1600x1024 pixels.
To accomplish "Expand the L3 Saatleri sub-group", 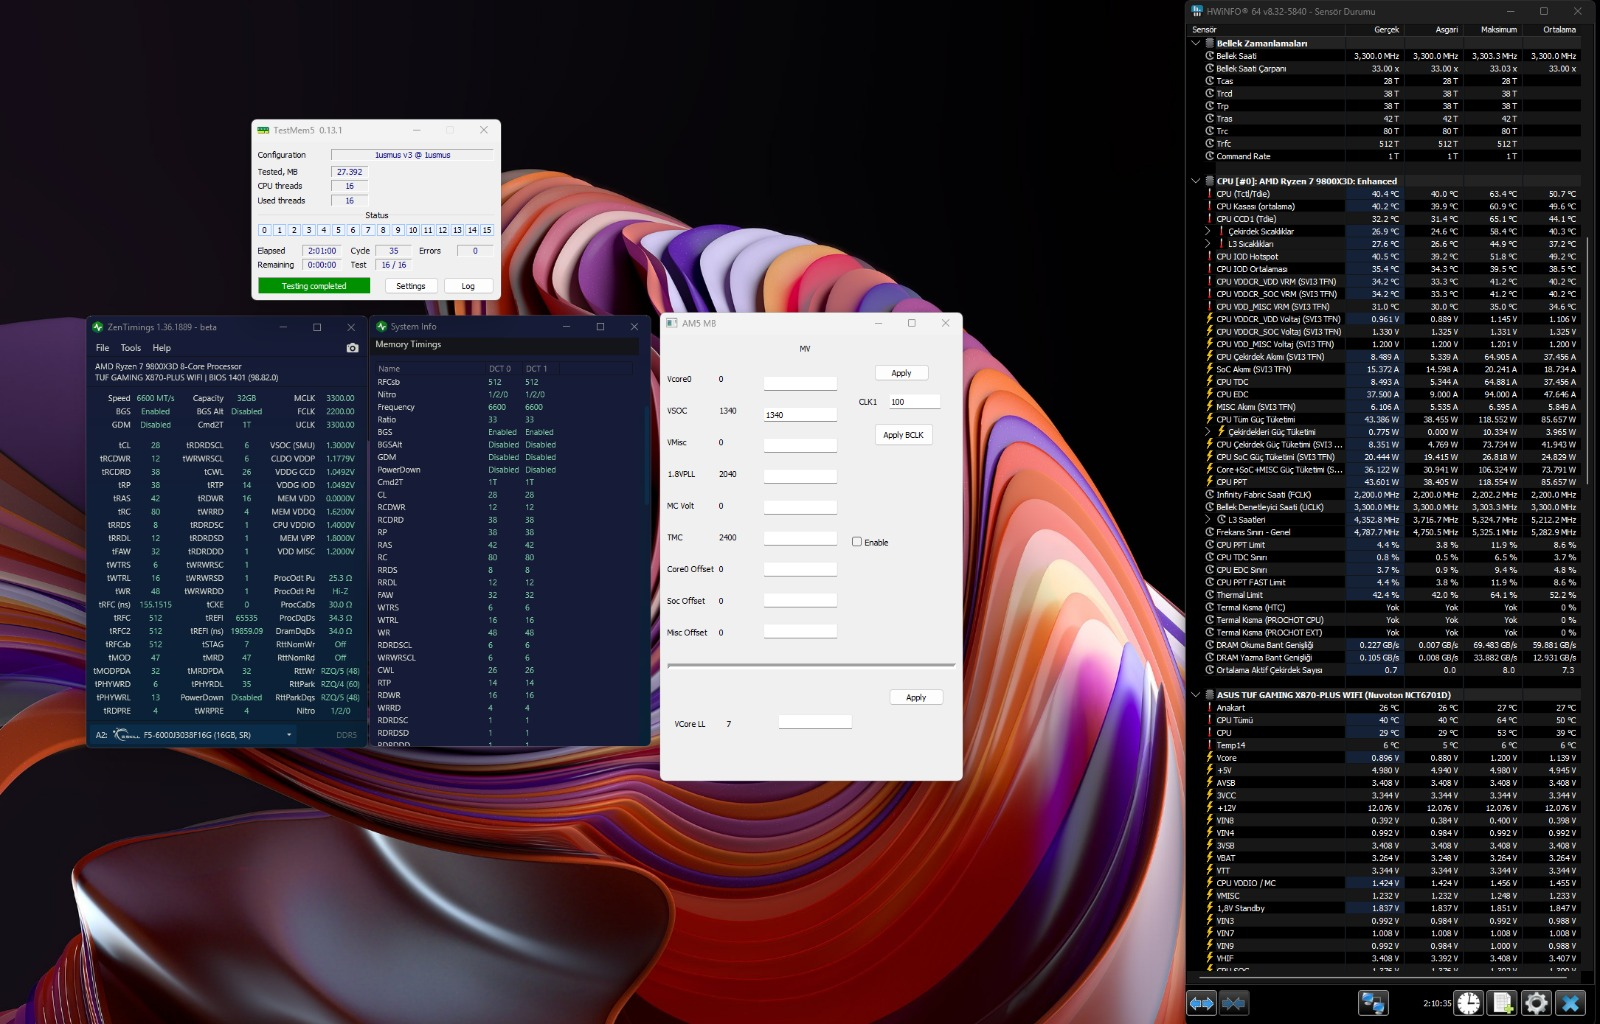I will pyautogui.click(x=1208, y=520).
